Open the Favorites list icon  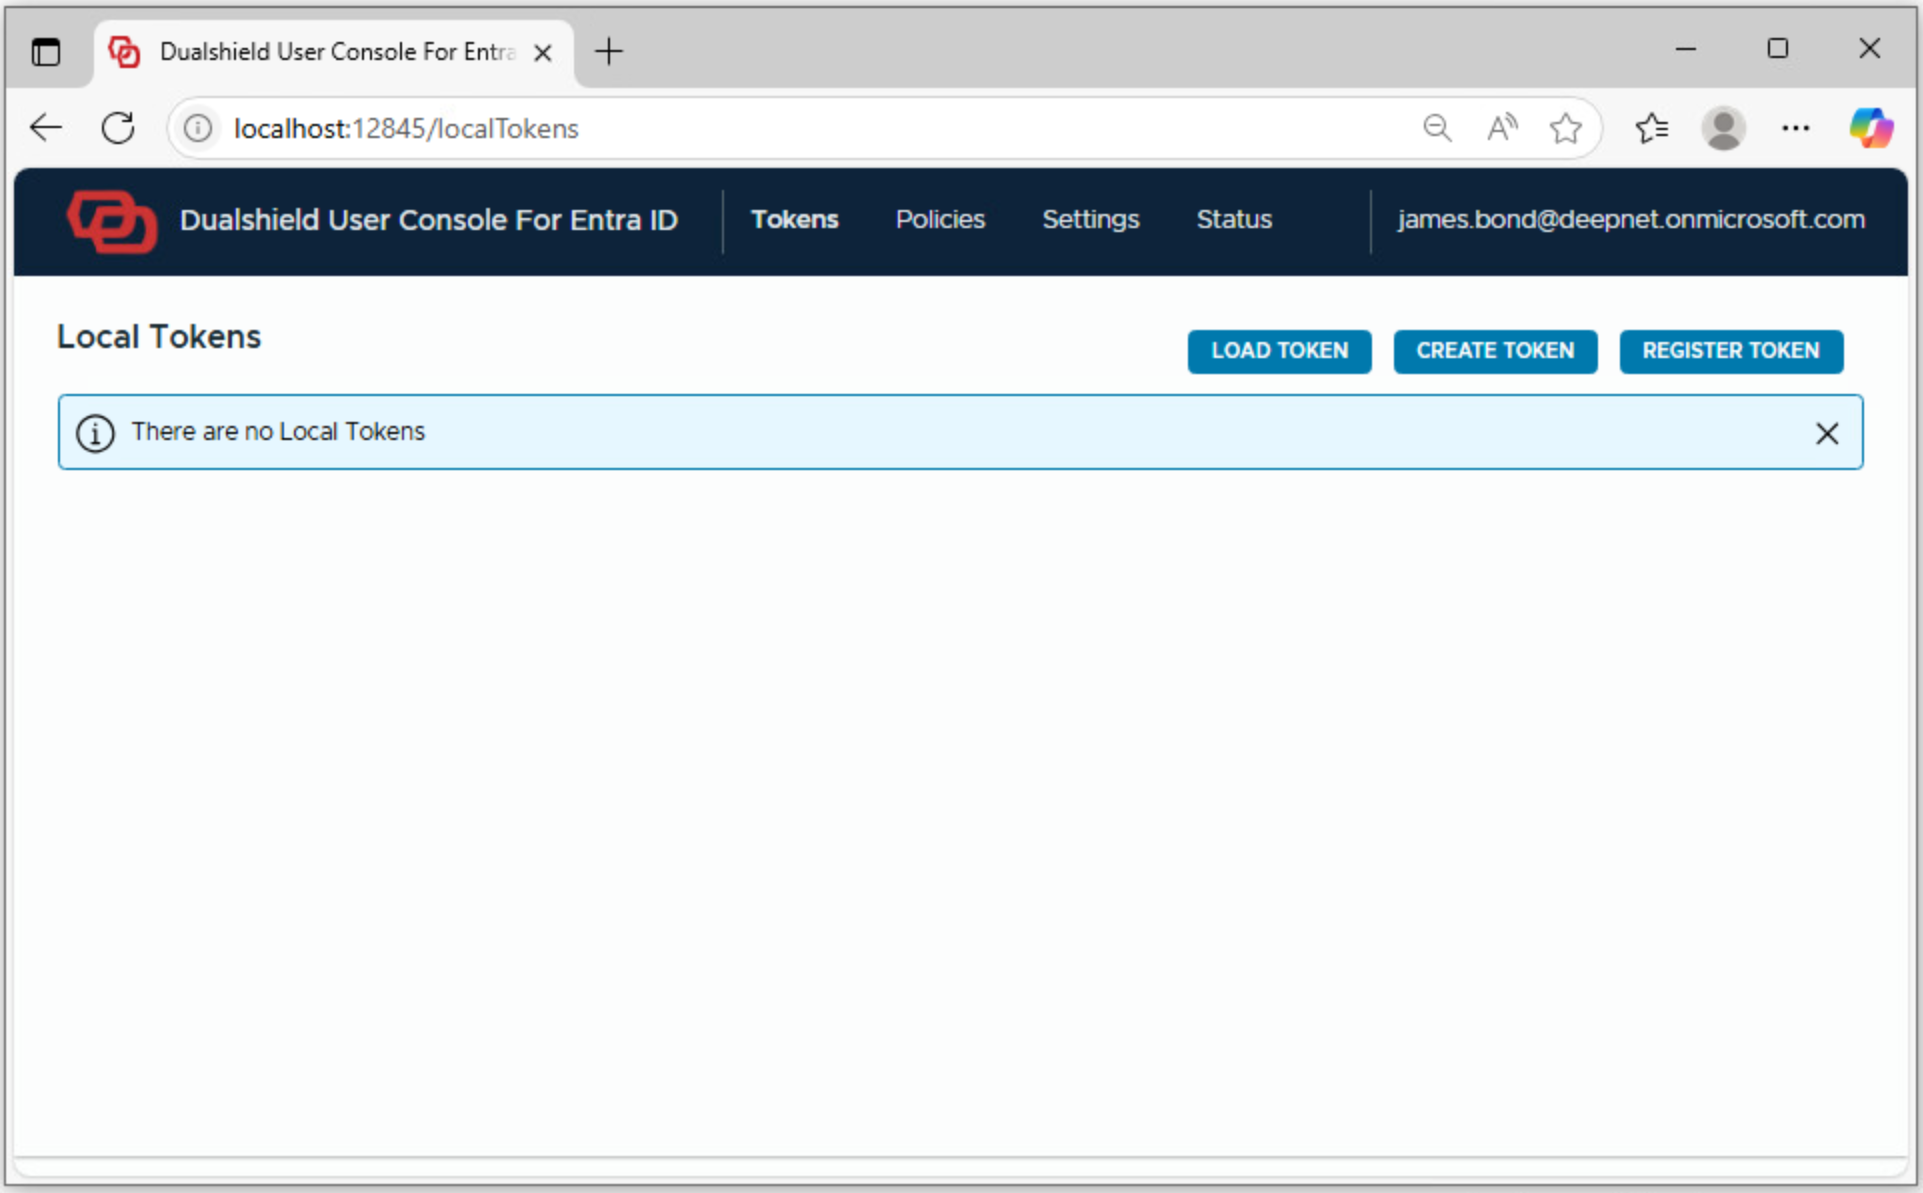coord(1651,128)
